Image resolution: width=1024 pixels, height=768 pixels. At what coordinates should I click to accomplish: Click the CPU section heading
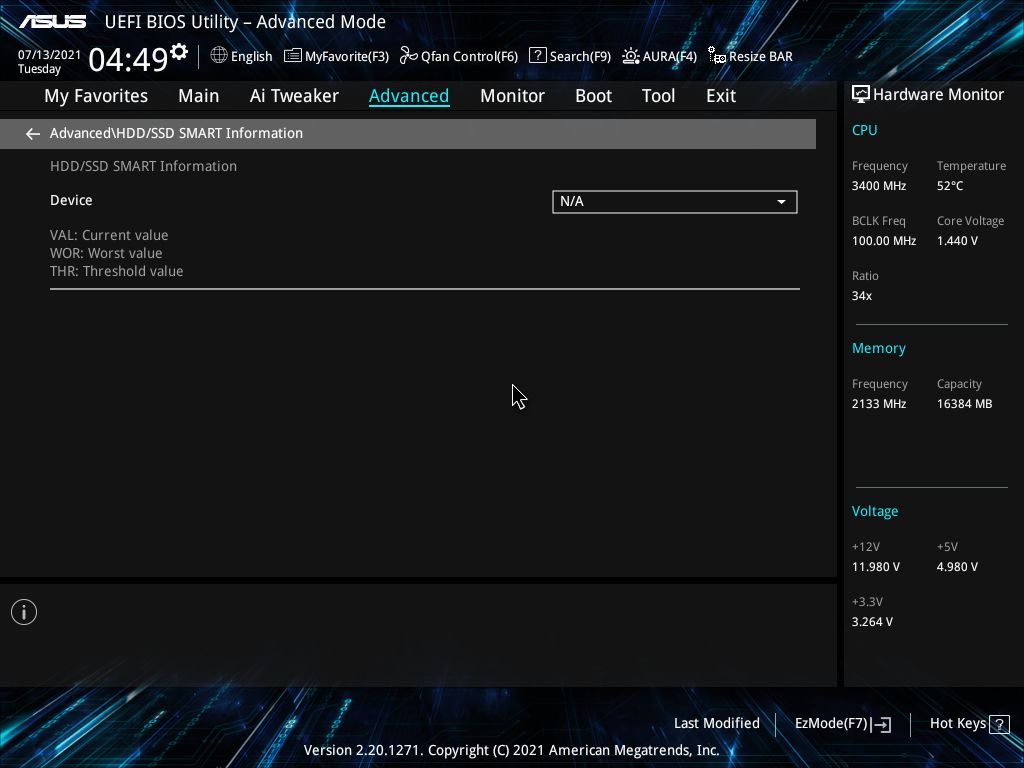coord(865,130)
